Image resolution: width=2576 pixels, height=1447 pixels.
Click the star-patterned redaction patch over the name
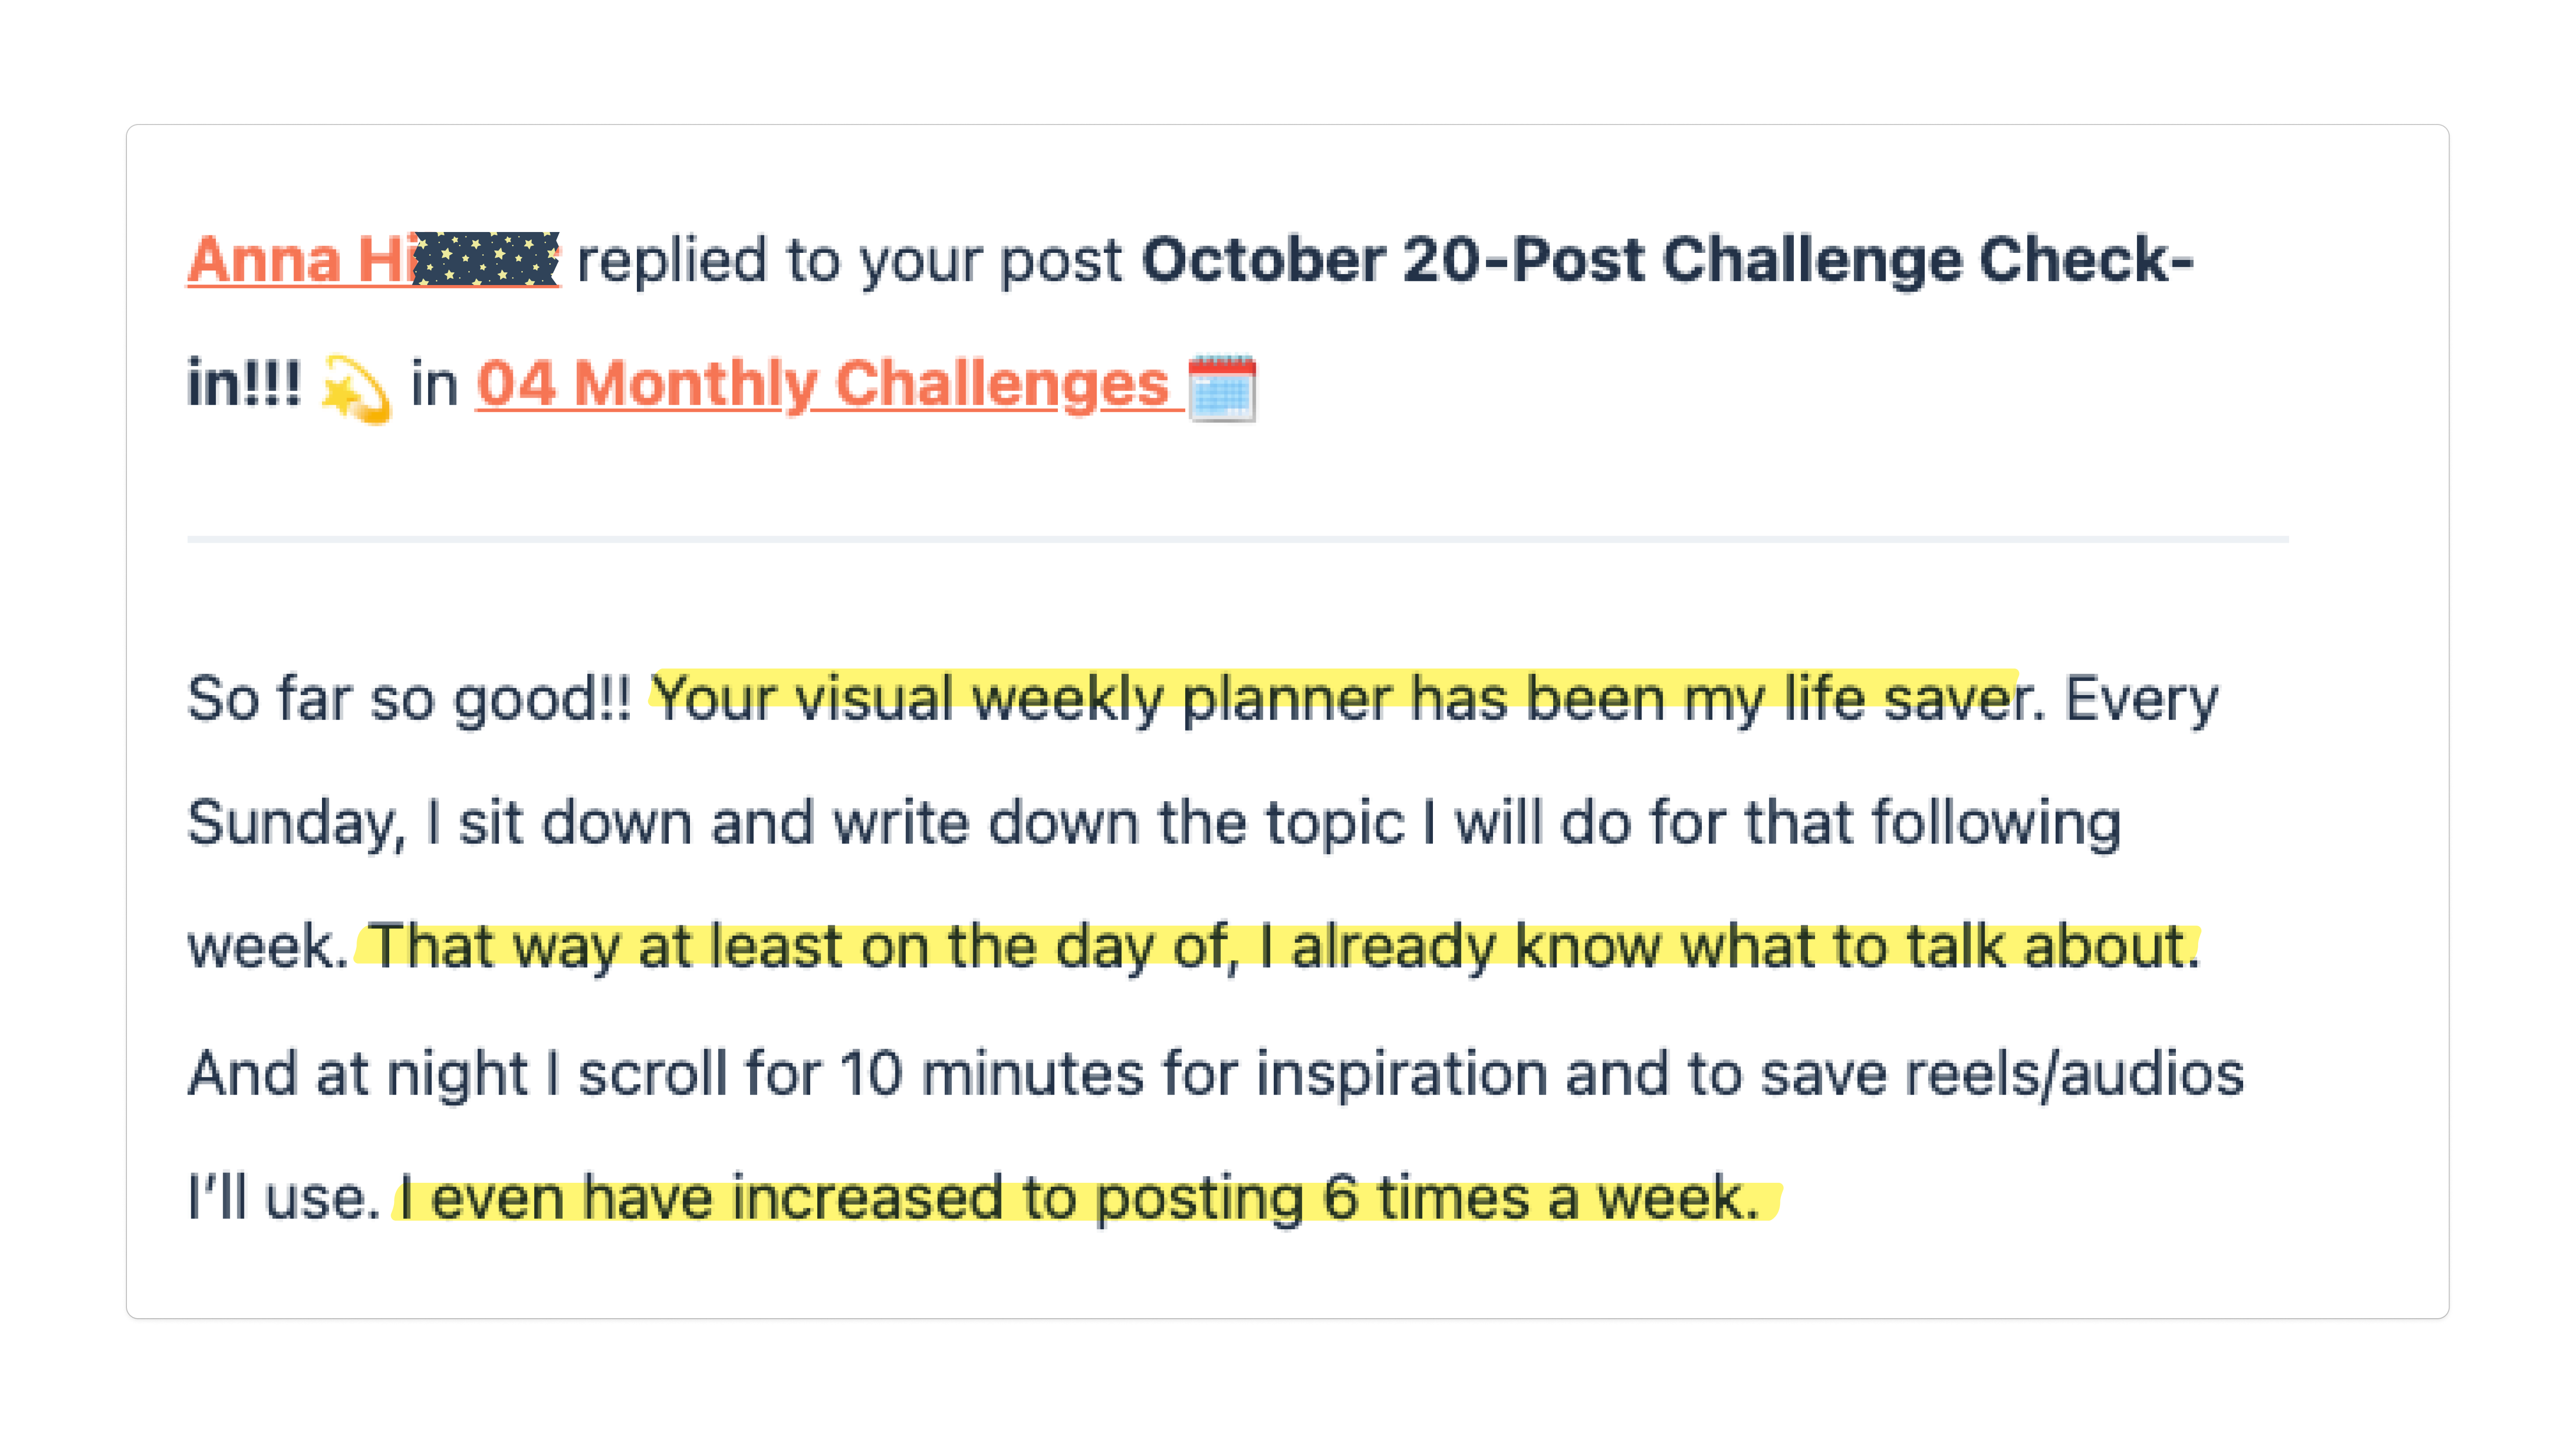[486, 260]
